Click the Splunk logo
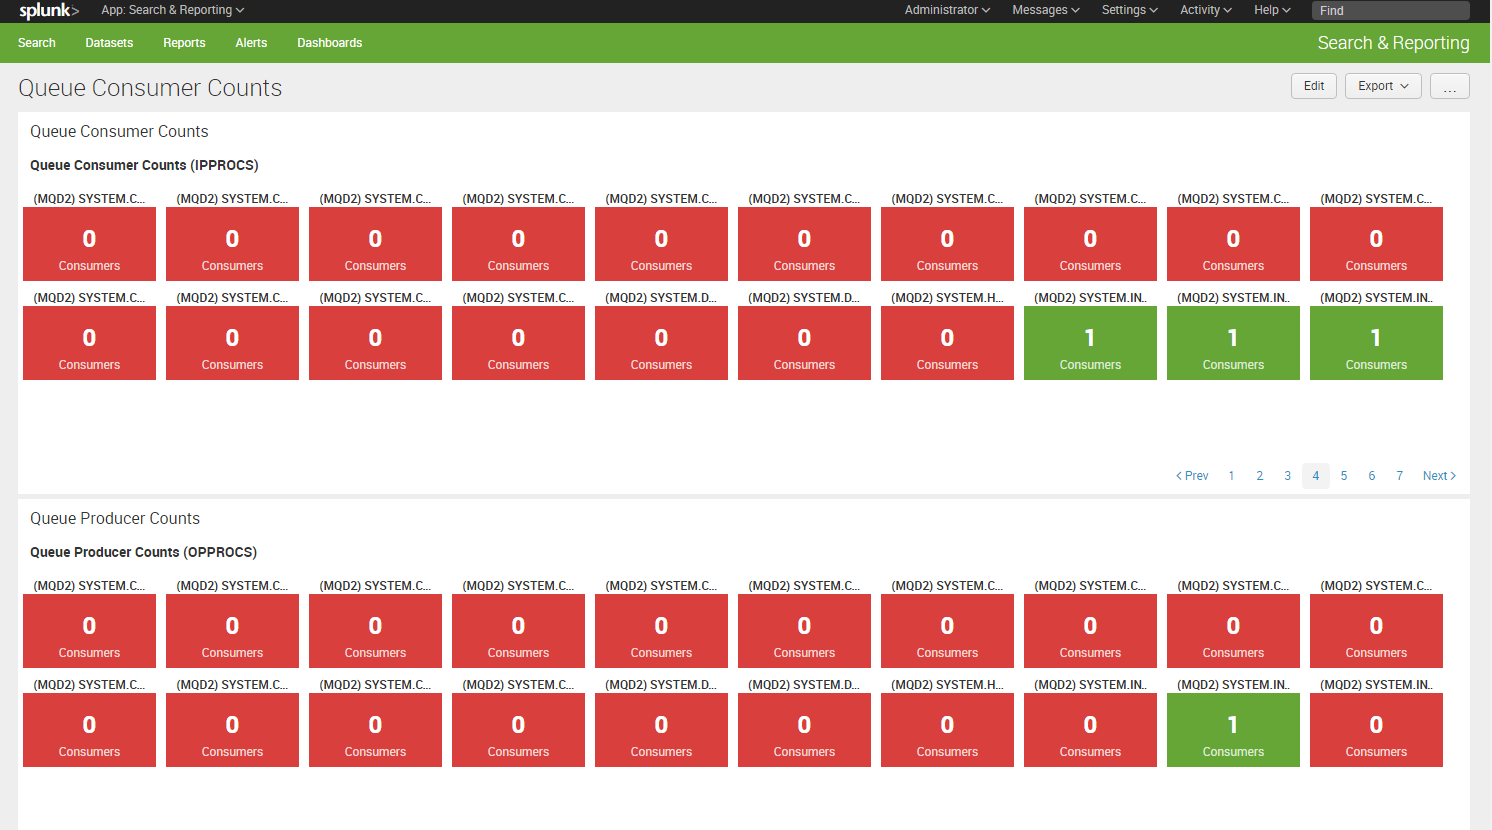Image resolution: width=1492 pixels, height=830 pixels. [48, 11]
